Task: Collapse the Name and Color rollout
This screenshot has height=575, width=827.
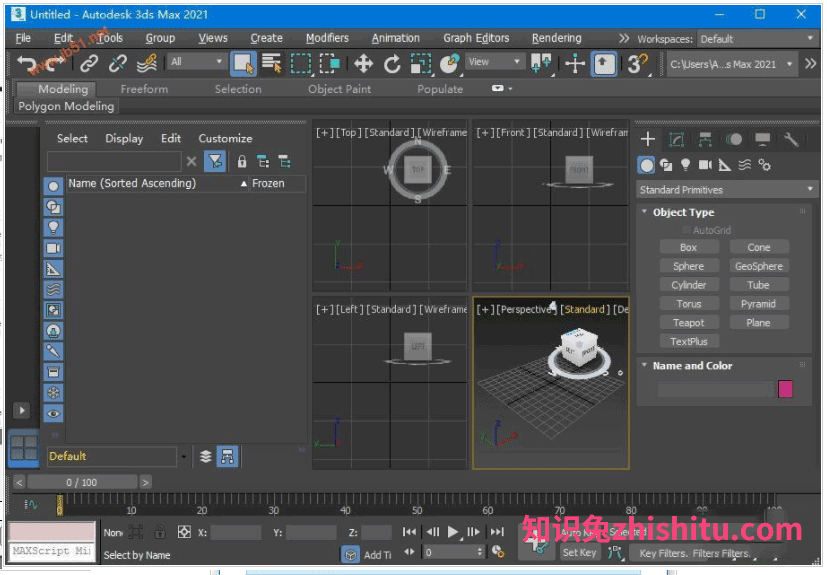Action: click(x=644, y=365)
